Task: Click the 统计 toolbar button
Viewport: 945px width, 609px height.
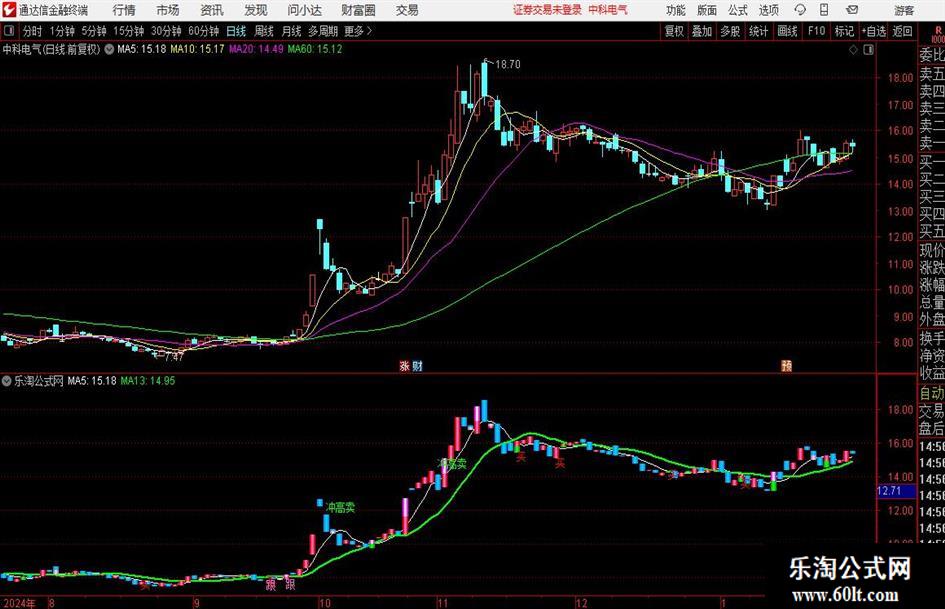Action: point(758,31)
